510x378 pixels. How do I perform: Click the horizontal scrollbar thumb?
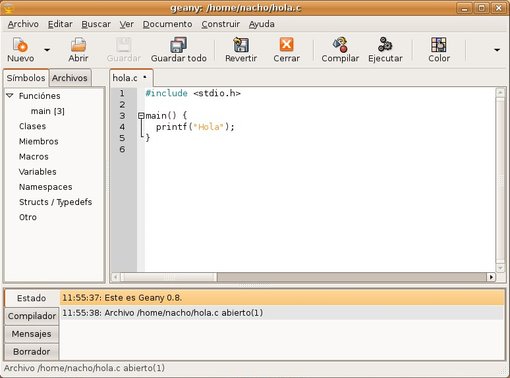[x=169, y=277]
